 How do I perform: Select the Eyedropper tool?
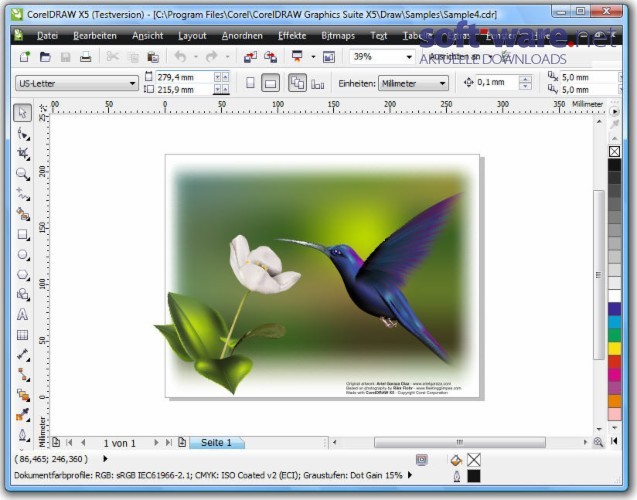click(23, 415)
